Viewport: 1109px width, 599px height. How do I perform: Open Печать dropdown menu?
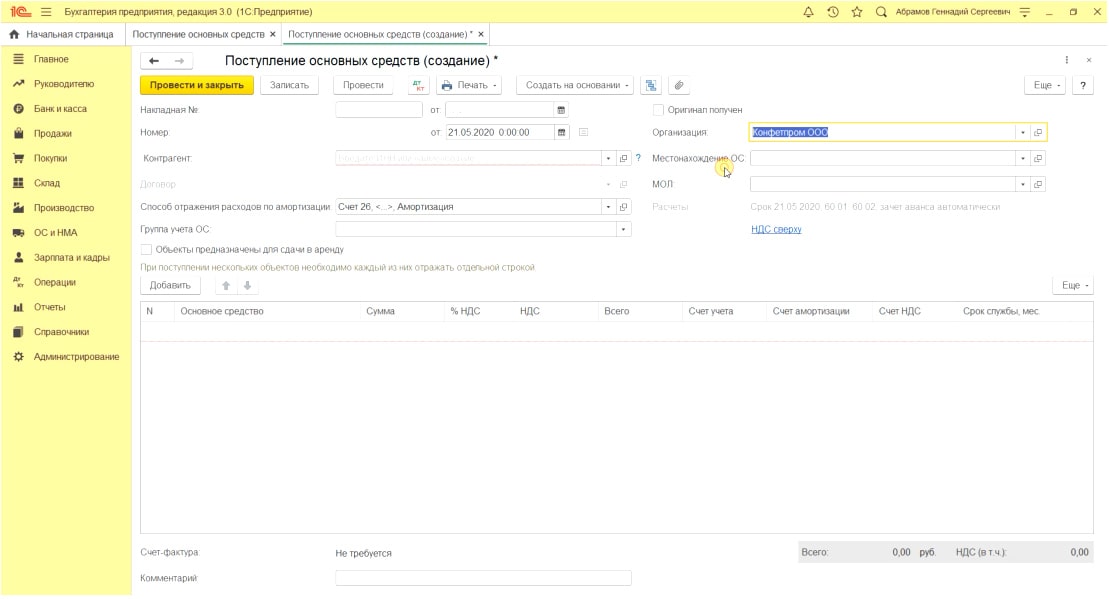pyautogui.click(x=469, y=86)
